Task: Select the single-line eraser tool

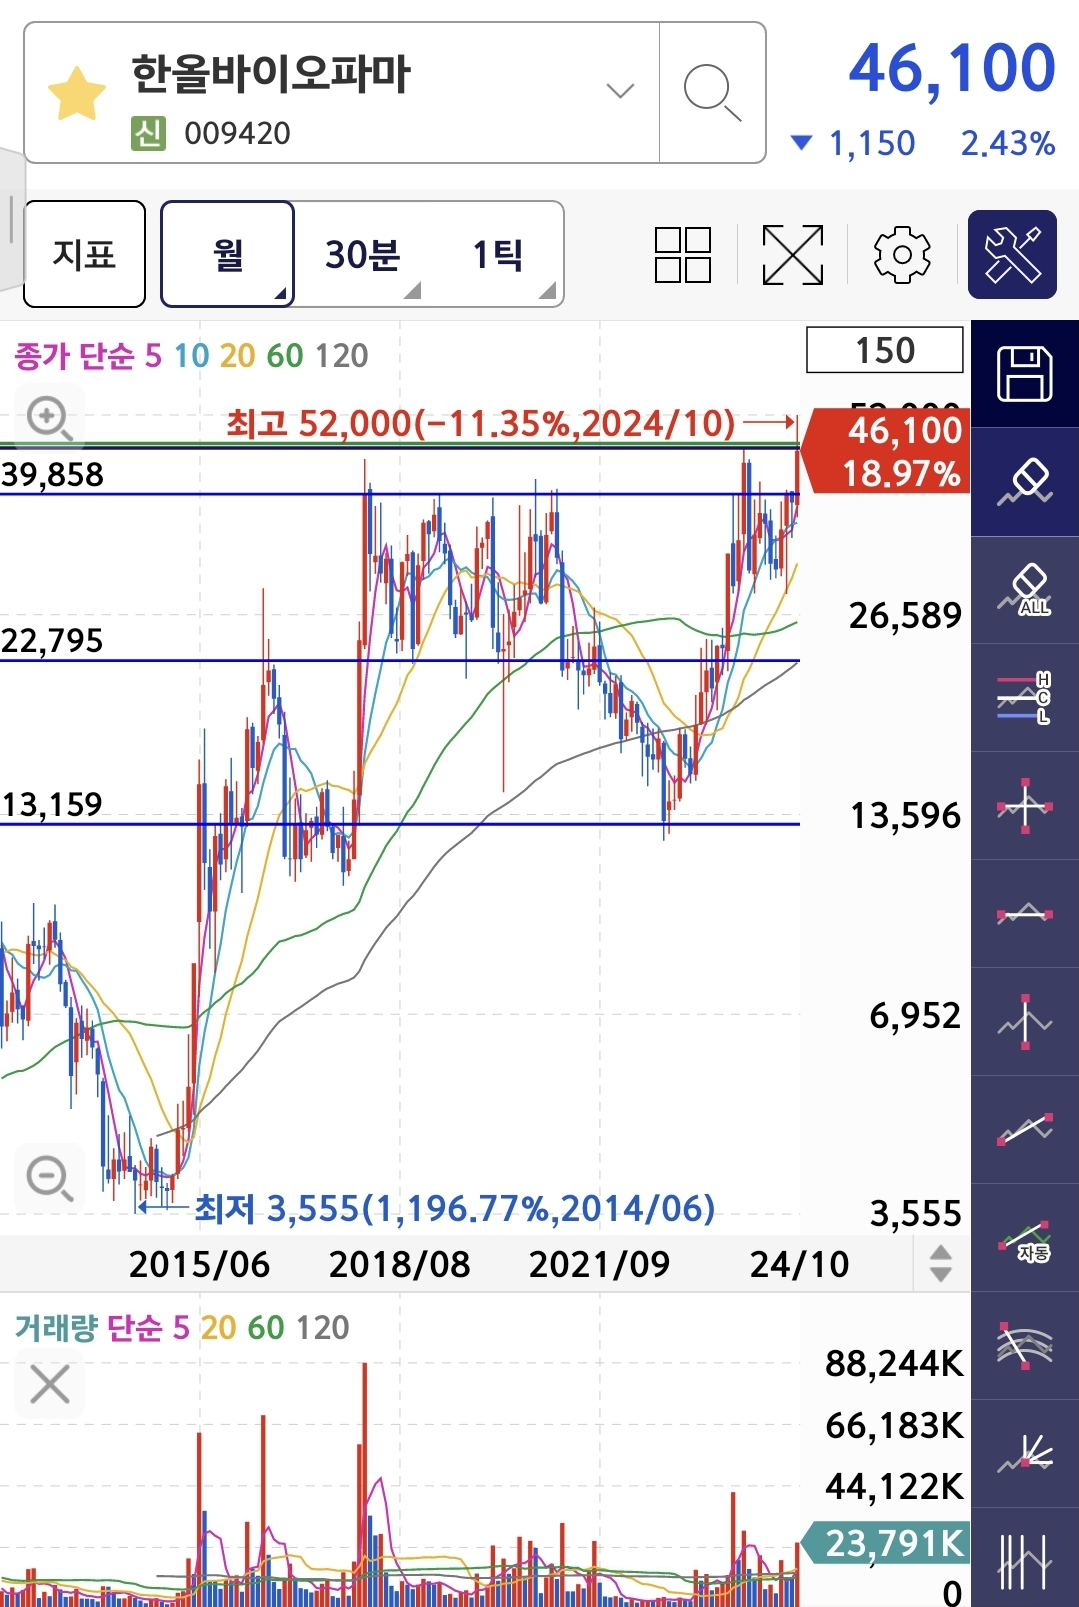Action: pyautogui.click(x=1025, y=482)
